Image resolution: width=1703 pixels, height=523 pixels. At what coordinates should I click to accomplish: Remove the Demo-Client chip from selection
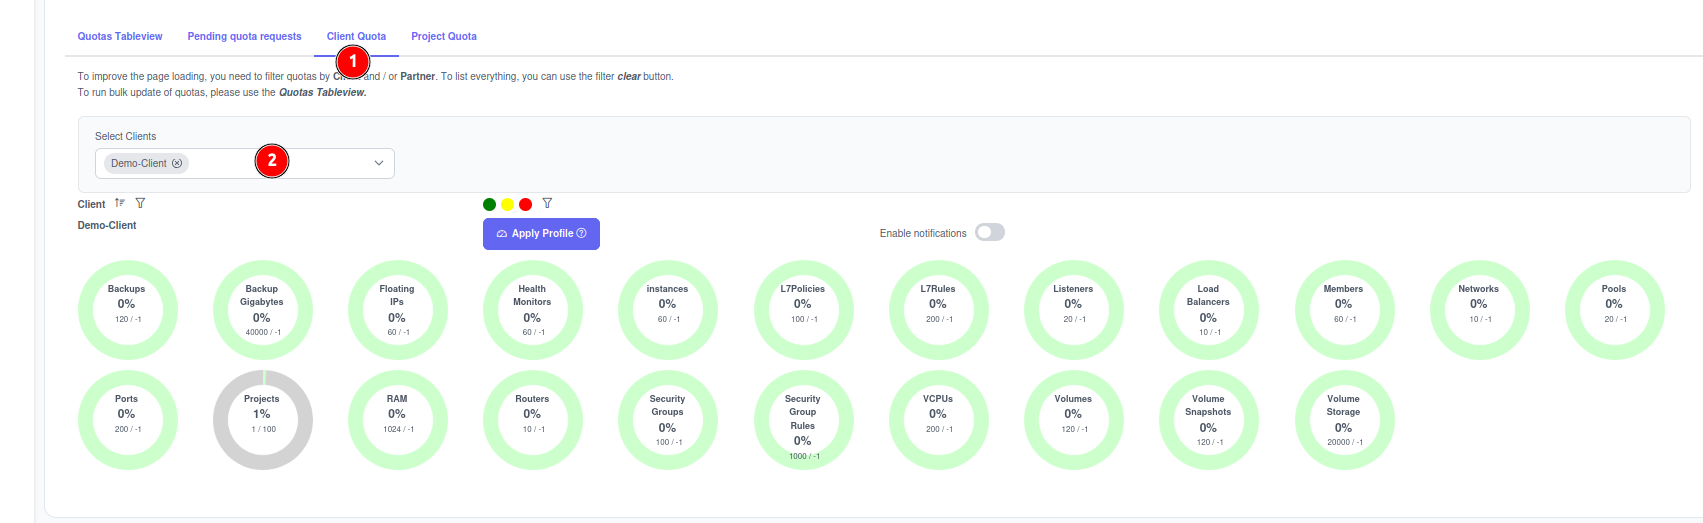pos(177,163)
